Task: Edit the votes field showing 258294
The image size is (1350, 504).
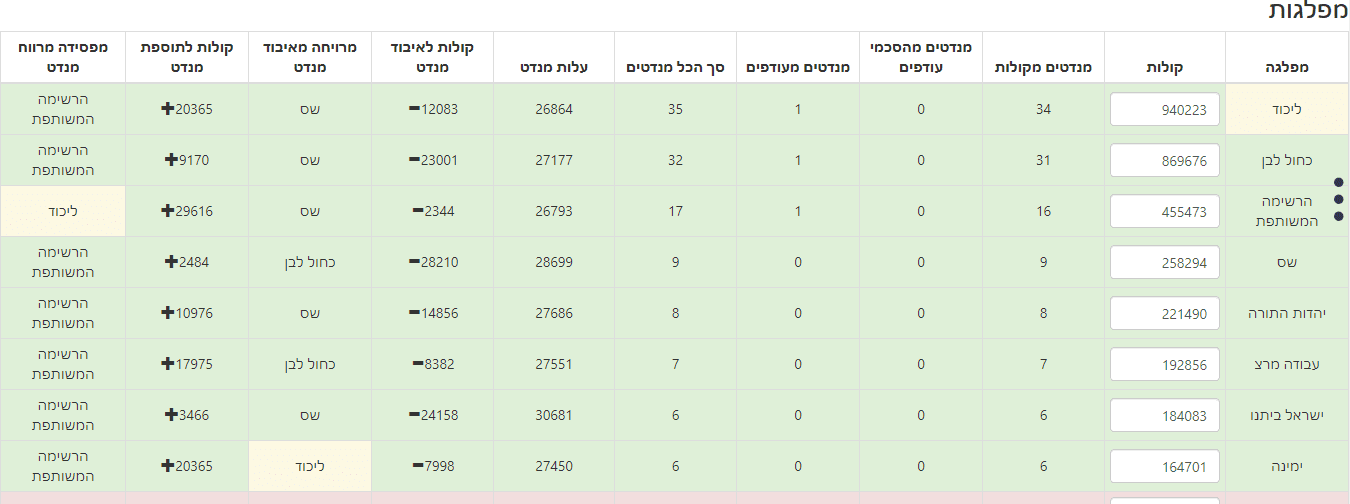Action: pos(1165,262)
